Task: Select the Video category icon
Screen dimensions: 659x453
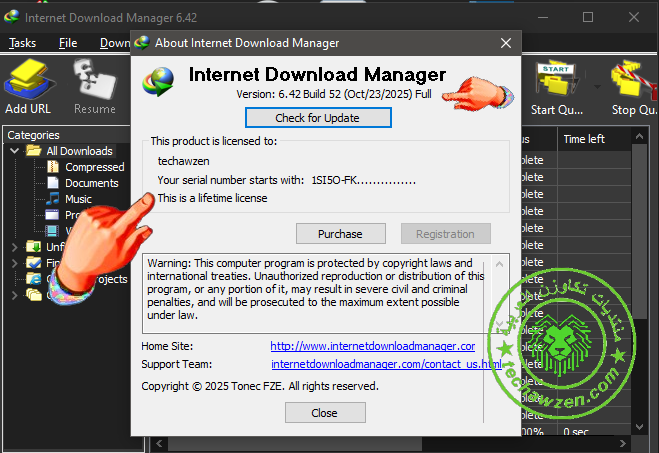Action: coord(52,230)
